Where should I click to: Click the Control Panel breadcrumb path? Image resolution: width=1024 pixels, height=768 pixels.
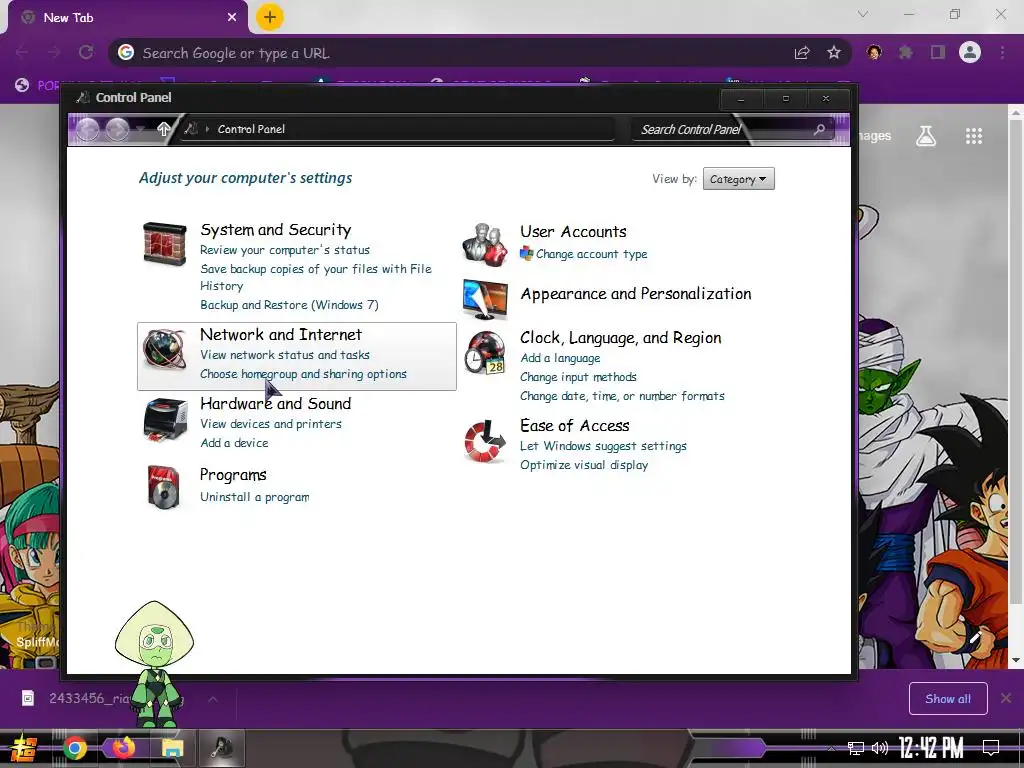click(251, 129)
